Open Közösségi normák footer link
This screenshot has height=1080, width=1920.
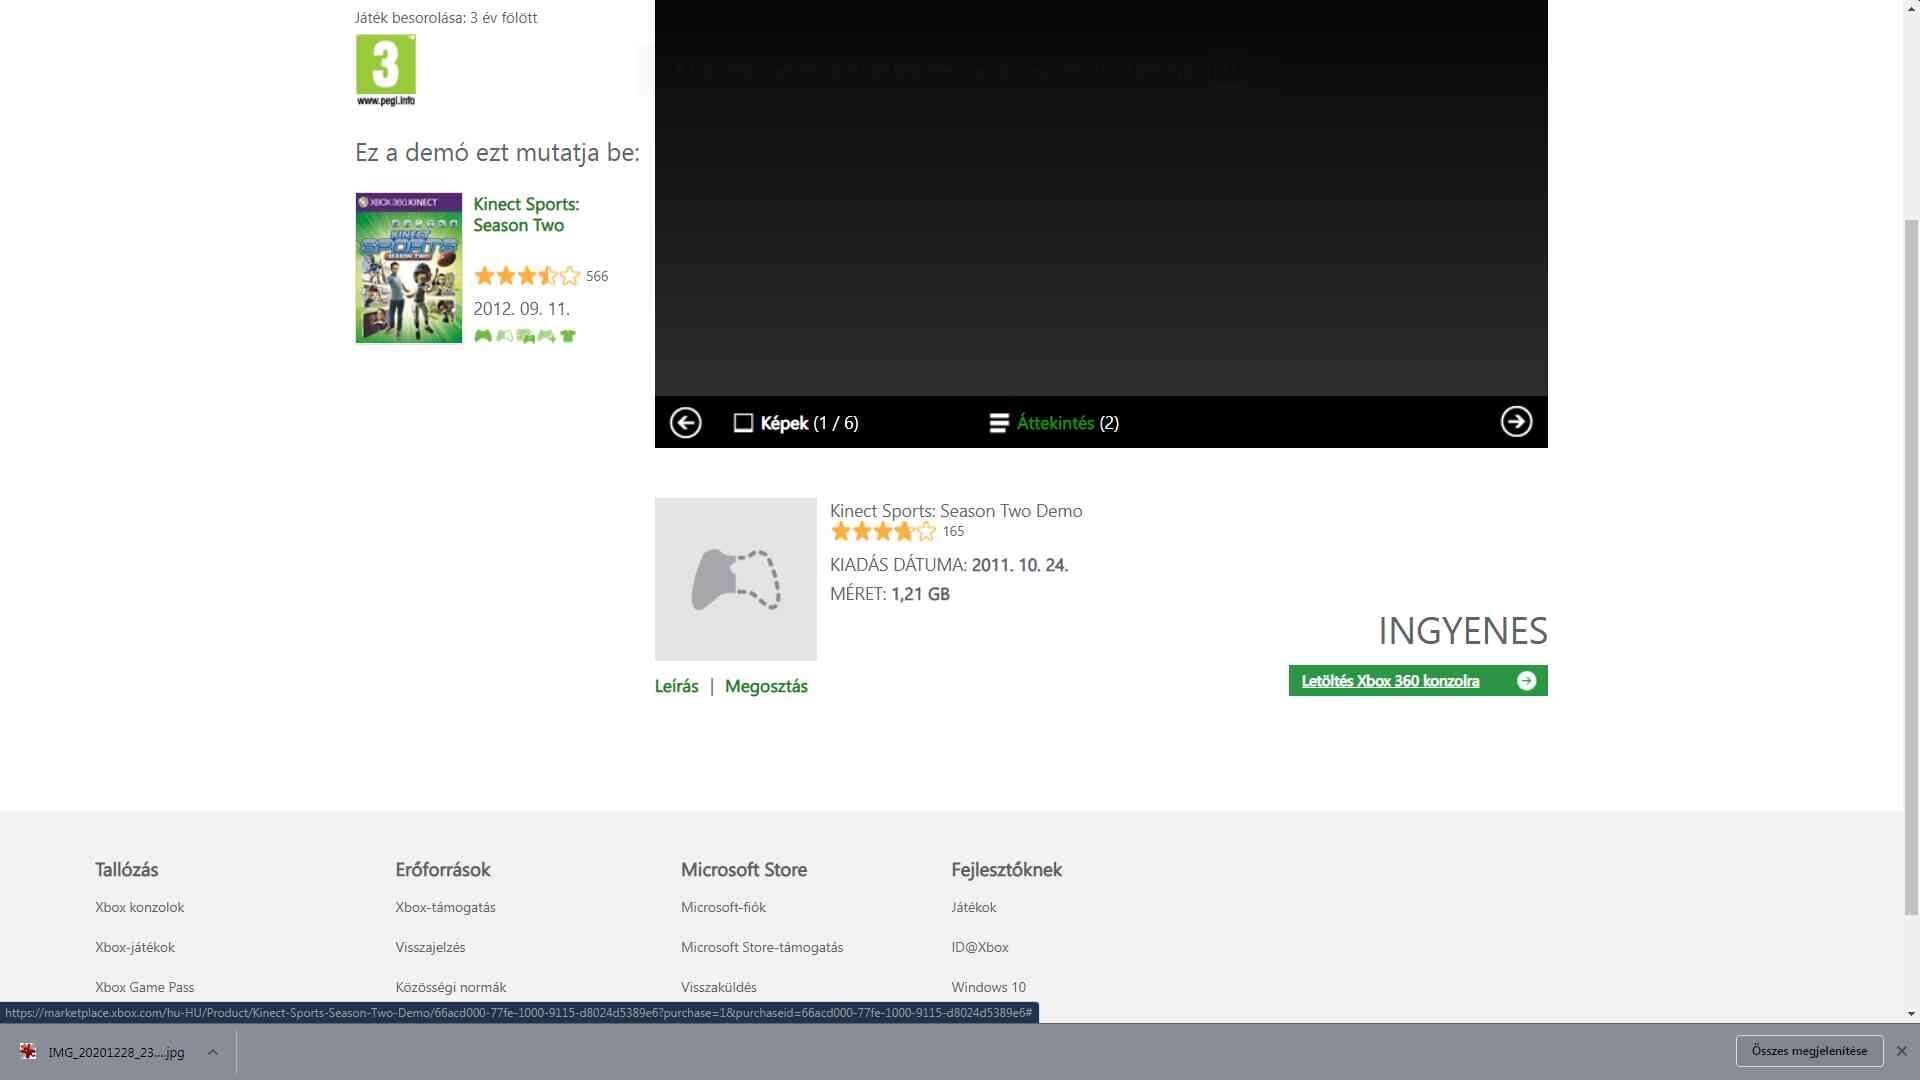pos(451,987)
